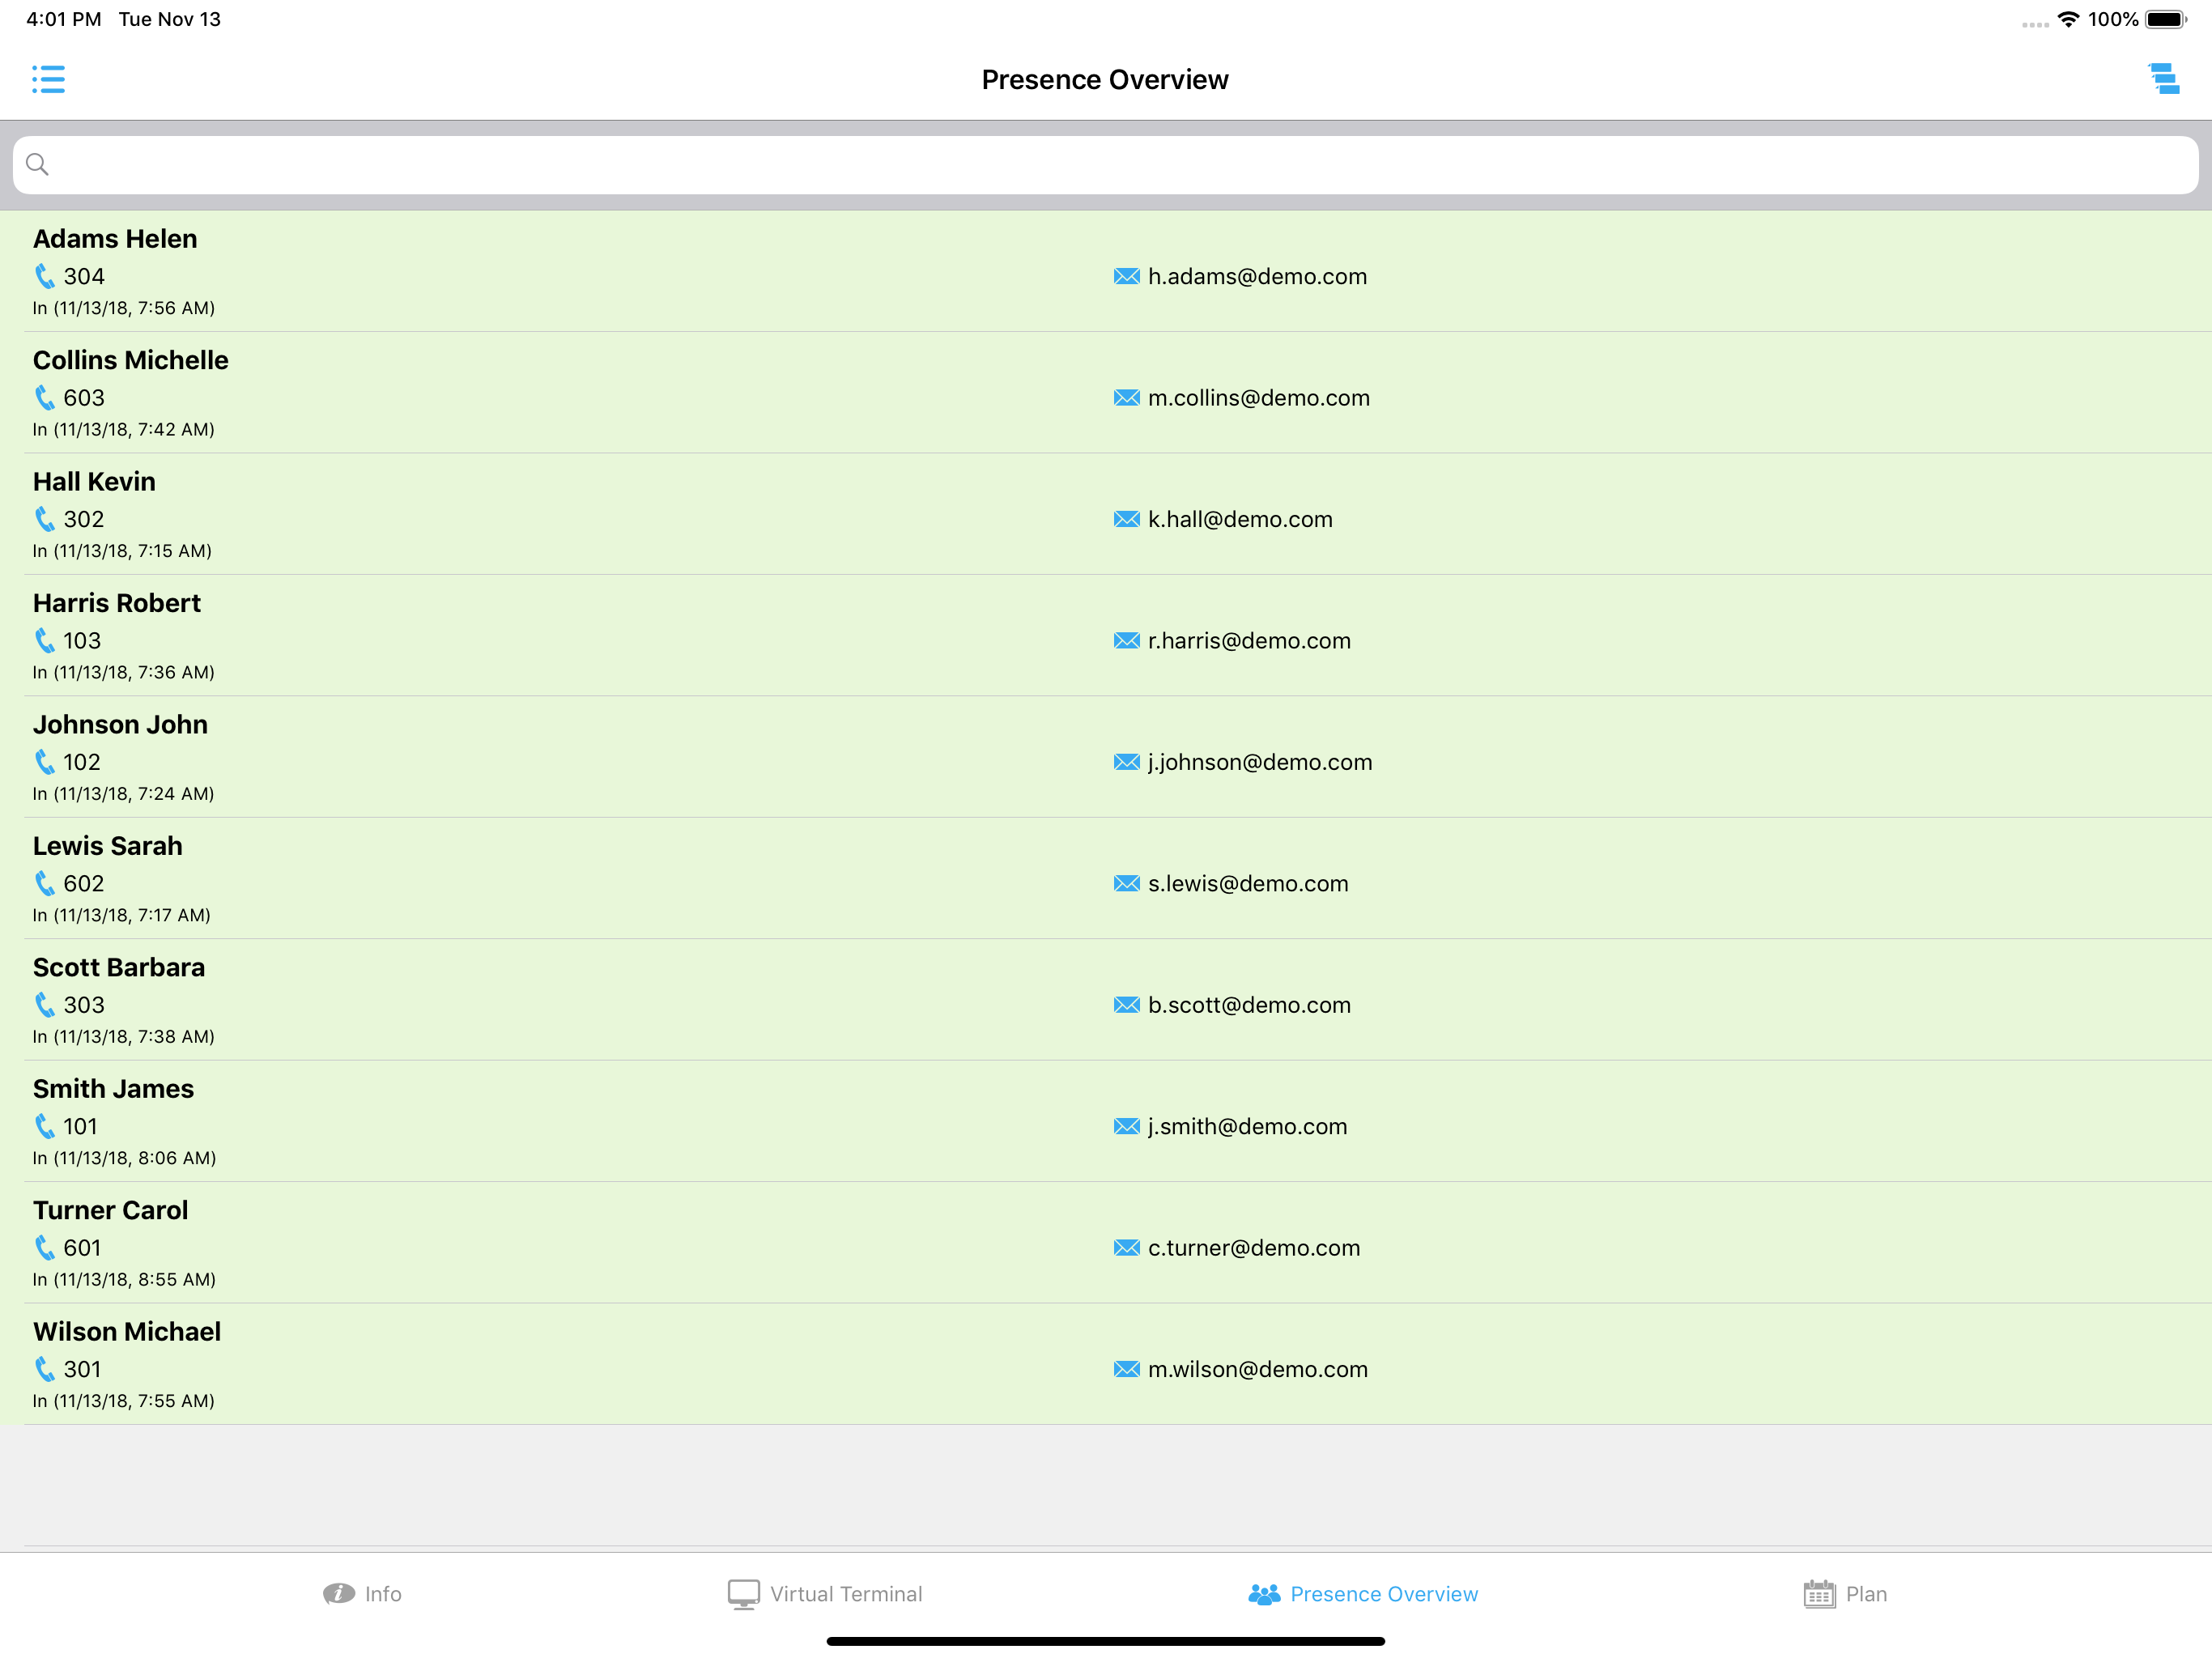Click mail icon beside m.wilson@demo.com

tap(1126, 1369)
